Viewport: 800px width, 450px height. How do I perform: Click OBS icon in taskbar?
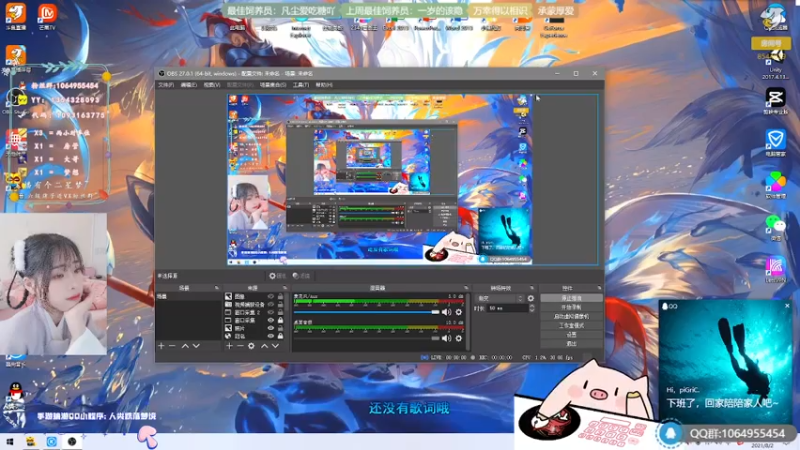[x=72, y=442]
